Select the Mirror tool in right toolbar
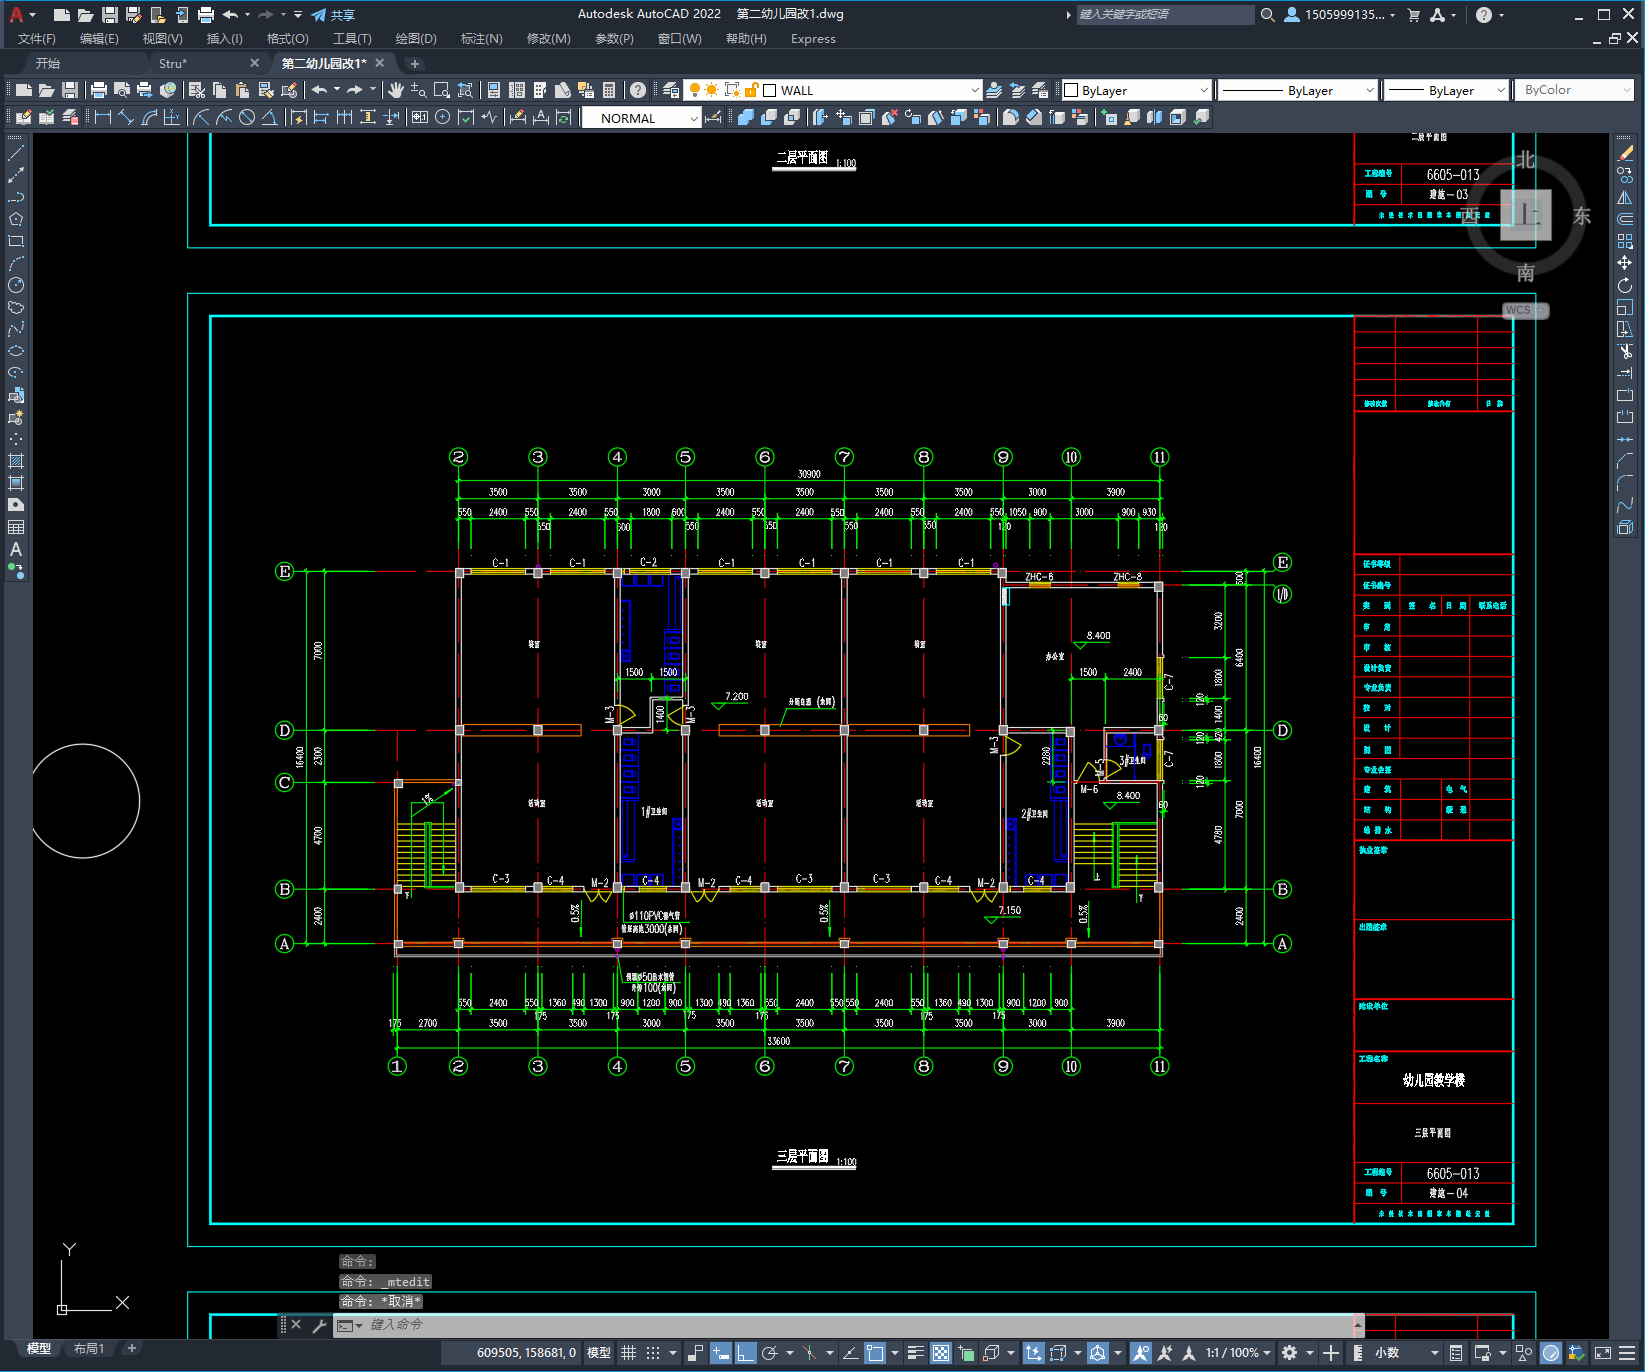 1625,197
